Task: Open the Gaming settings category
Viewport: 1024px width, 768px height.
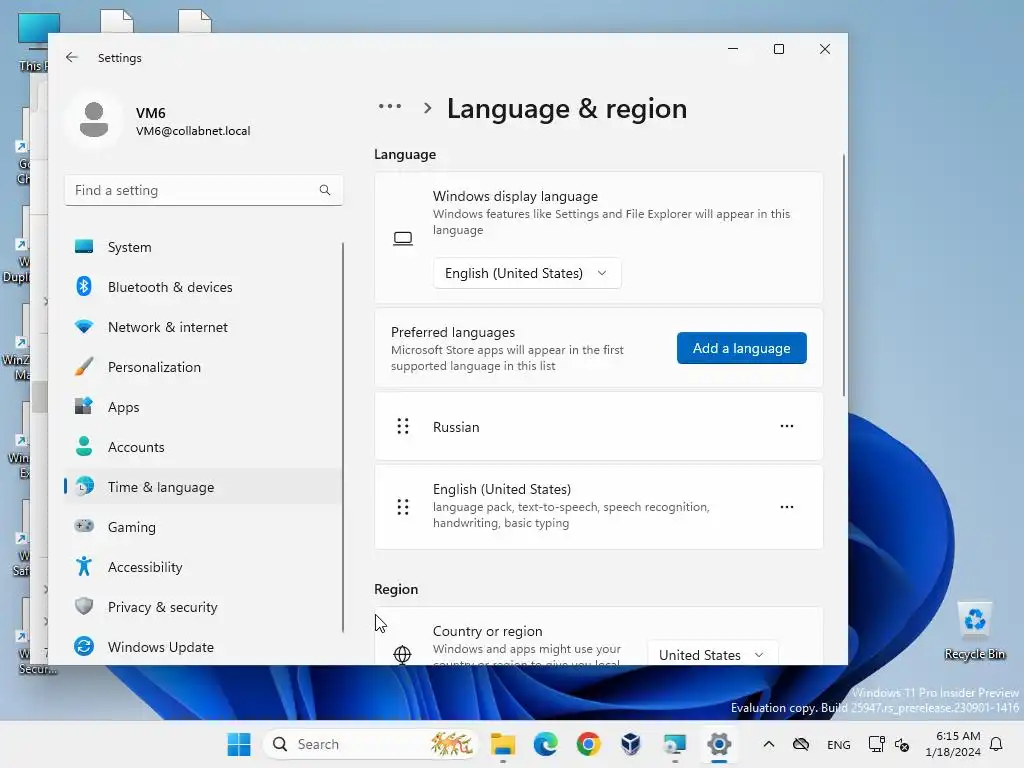Action: (x=203, y=526)
